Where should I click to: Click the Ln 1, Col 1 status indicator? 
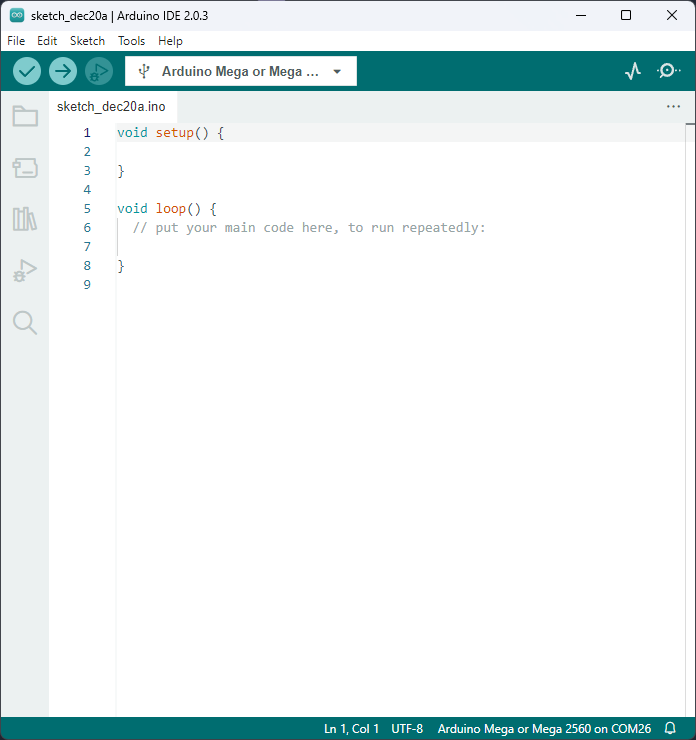tap(351, 729)
